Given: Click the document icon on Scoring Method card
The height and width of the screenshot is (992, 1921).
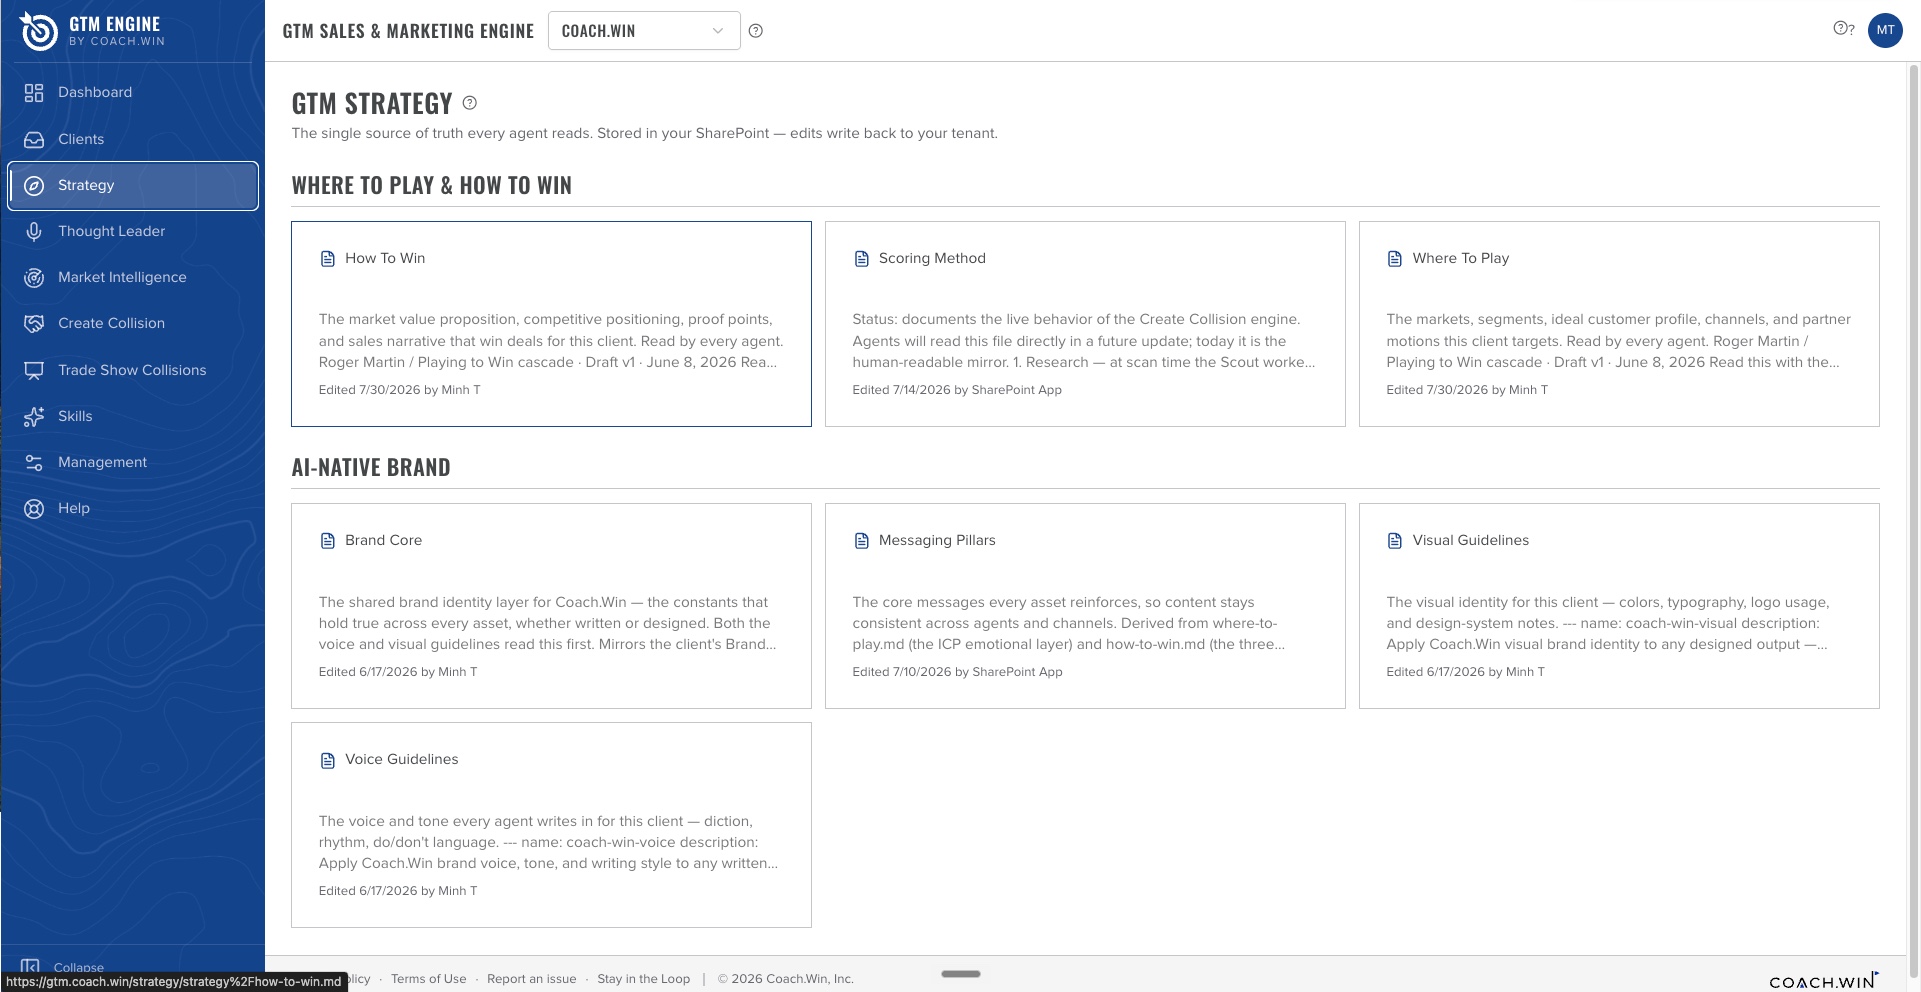Looking at the screenshot, I should pyautogui.click(x=861, y=259).
